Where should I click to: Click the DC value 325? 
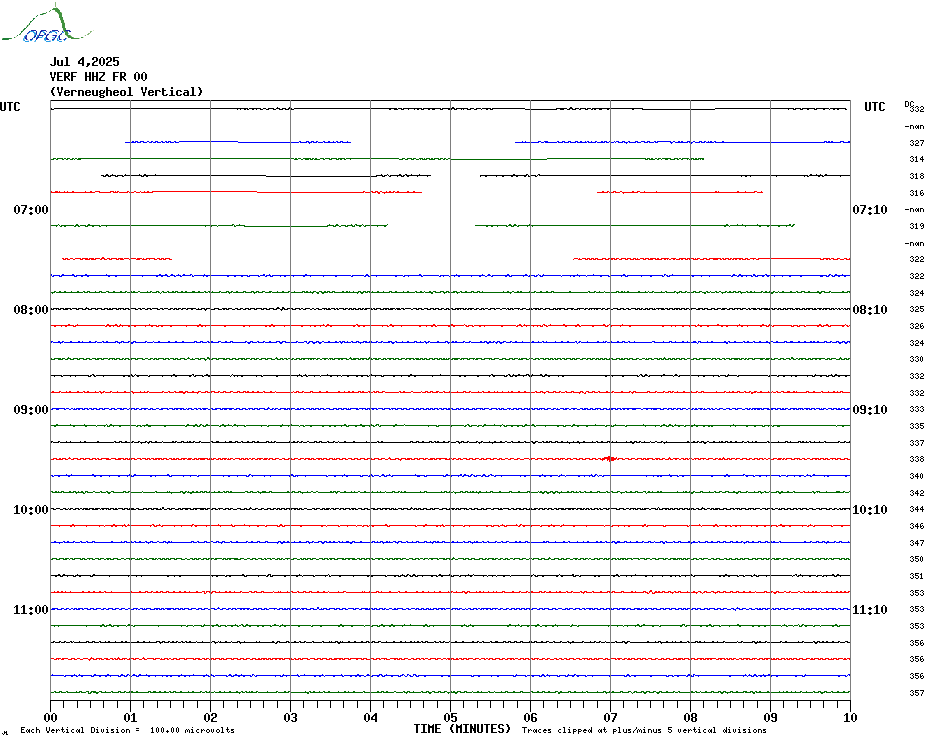click(x=917, y=309)
